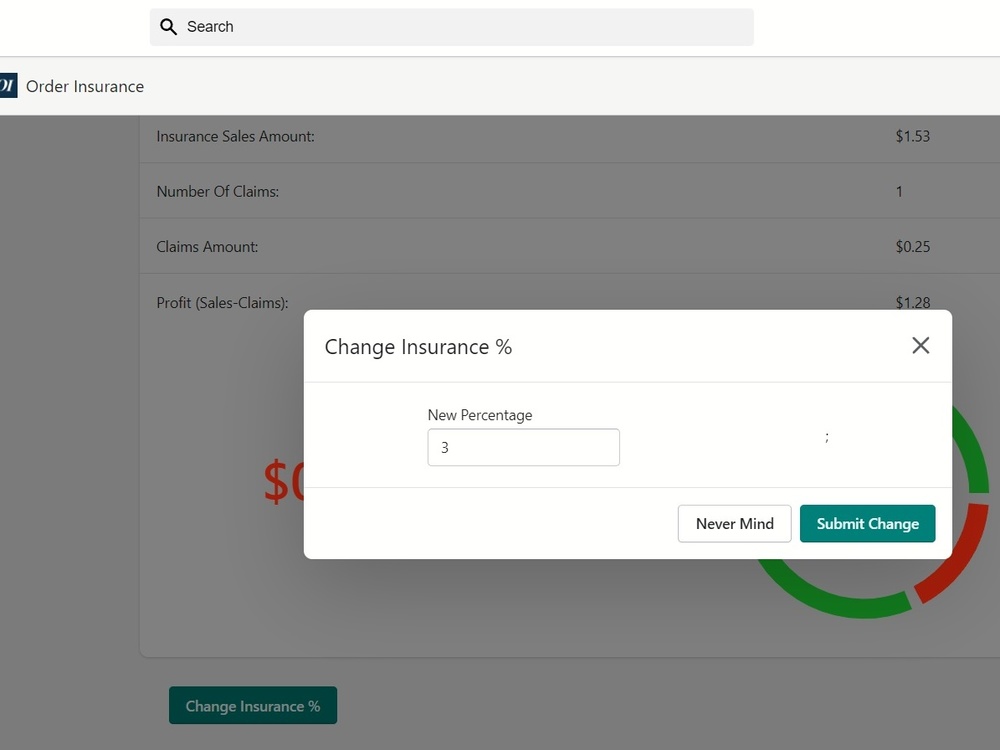Click the search magnifier icon

pyautogui.click(x=168, y=27)
